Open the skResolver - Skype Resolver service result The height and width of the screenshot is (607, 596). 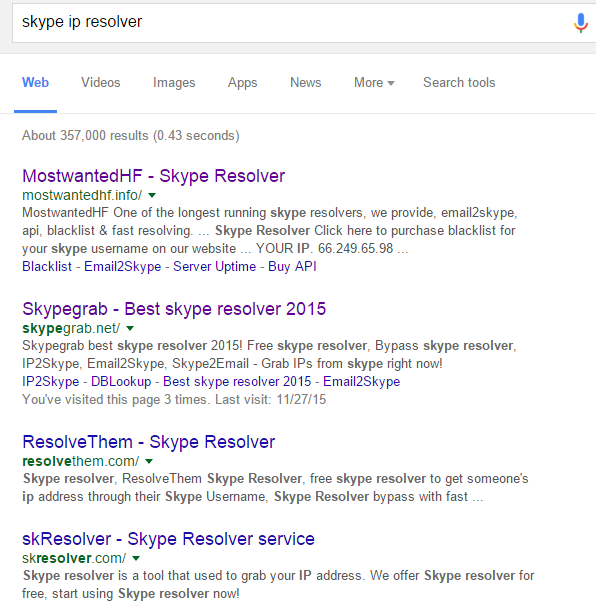[x=168, y=539]
